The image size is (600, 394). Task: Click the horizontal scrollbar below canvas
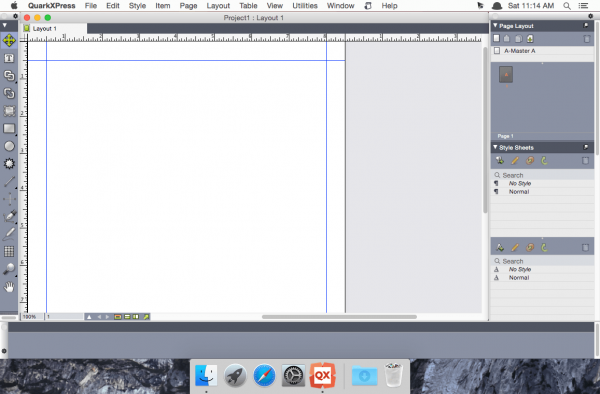(x=339, y=317)
